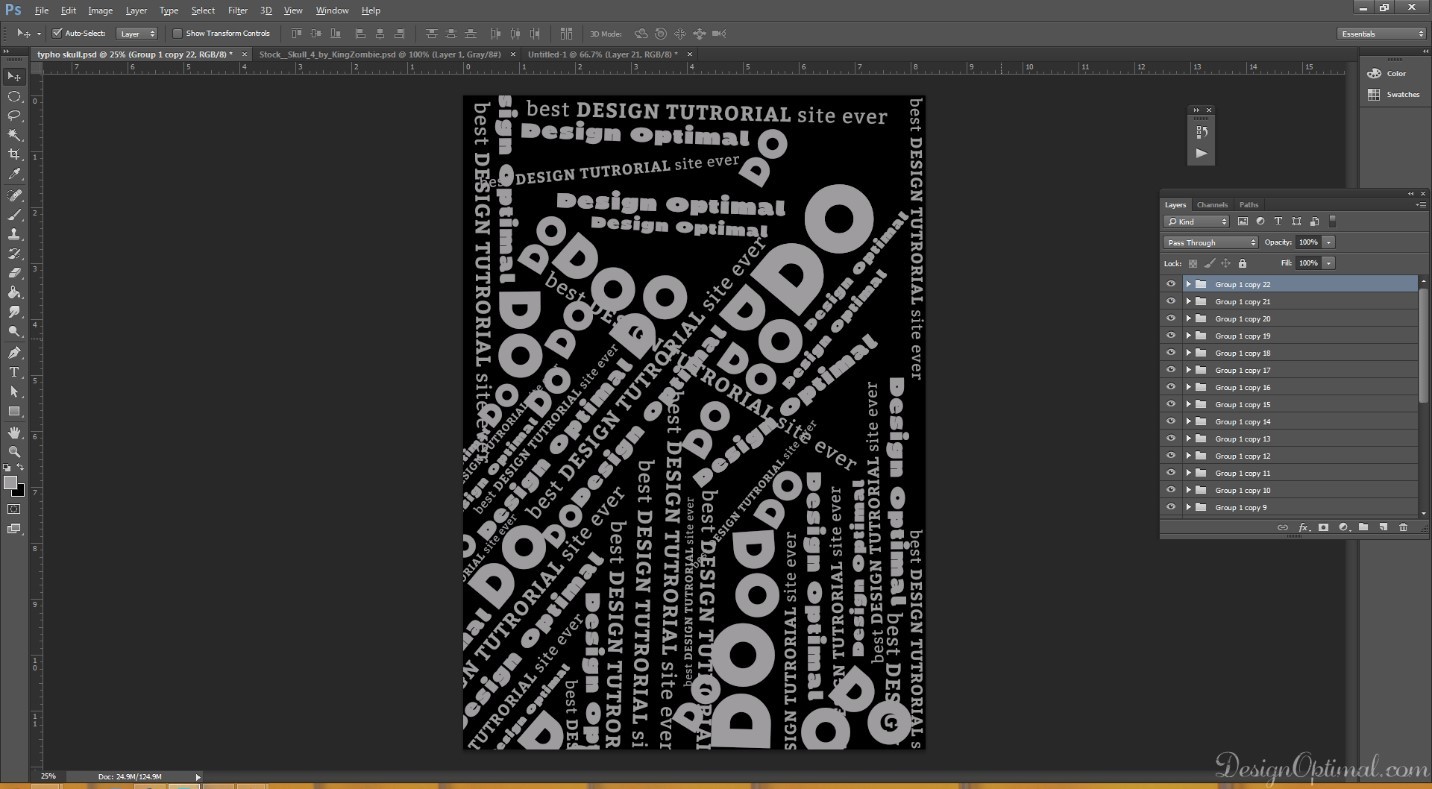Select the Healing Brush tool

[x=14, y=195]
